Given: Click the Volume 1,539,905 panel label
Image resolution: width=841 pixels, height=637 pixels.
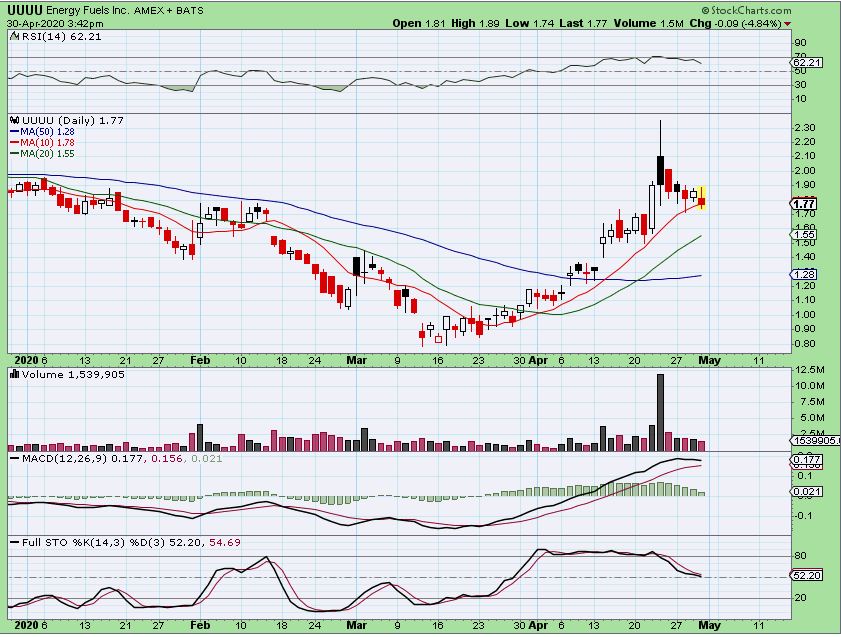Looking at the screenshot, I should (73, 374).
